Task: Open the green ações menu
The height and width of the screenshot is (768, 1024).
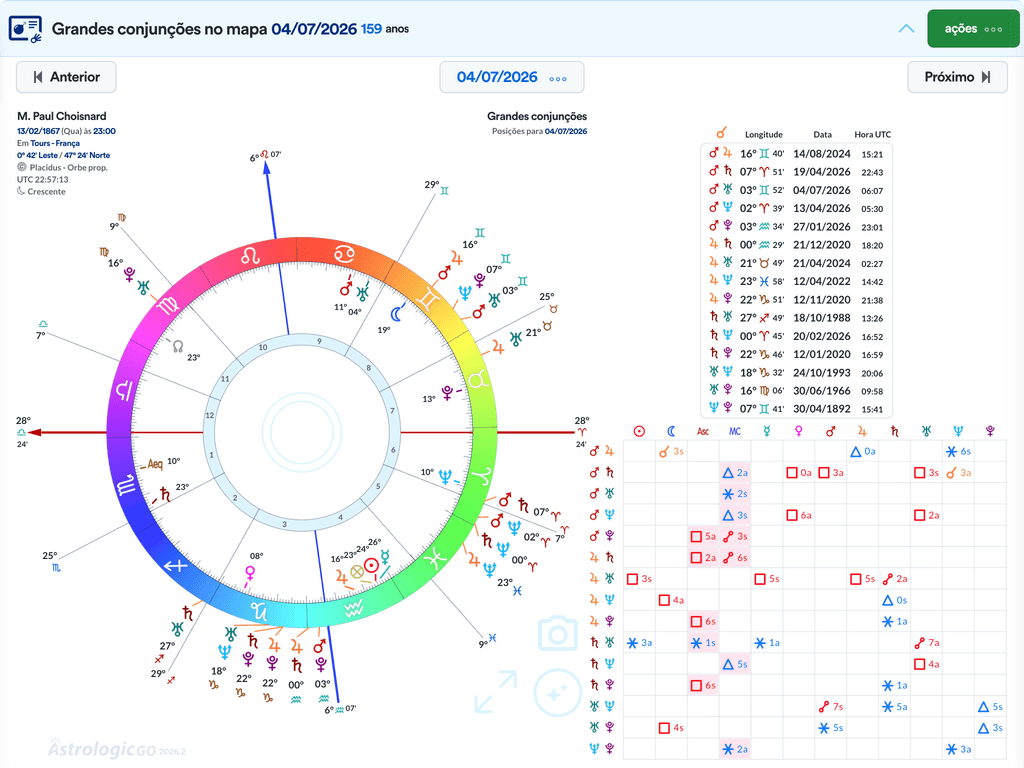Action: [973, 29]
